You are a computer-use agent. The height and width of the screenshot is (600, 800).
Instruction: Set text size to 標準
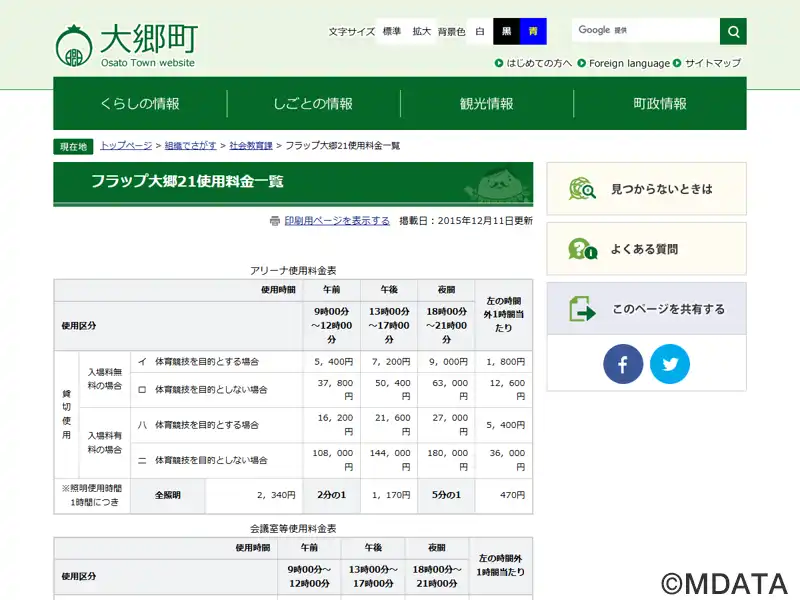click(391, 31)
